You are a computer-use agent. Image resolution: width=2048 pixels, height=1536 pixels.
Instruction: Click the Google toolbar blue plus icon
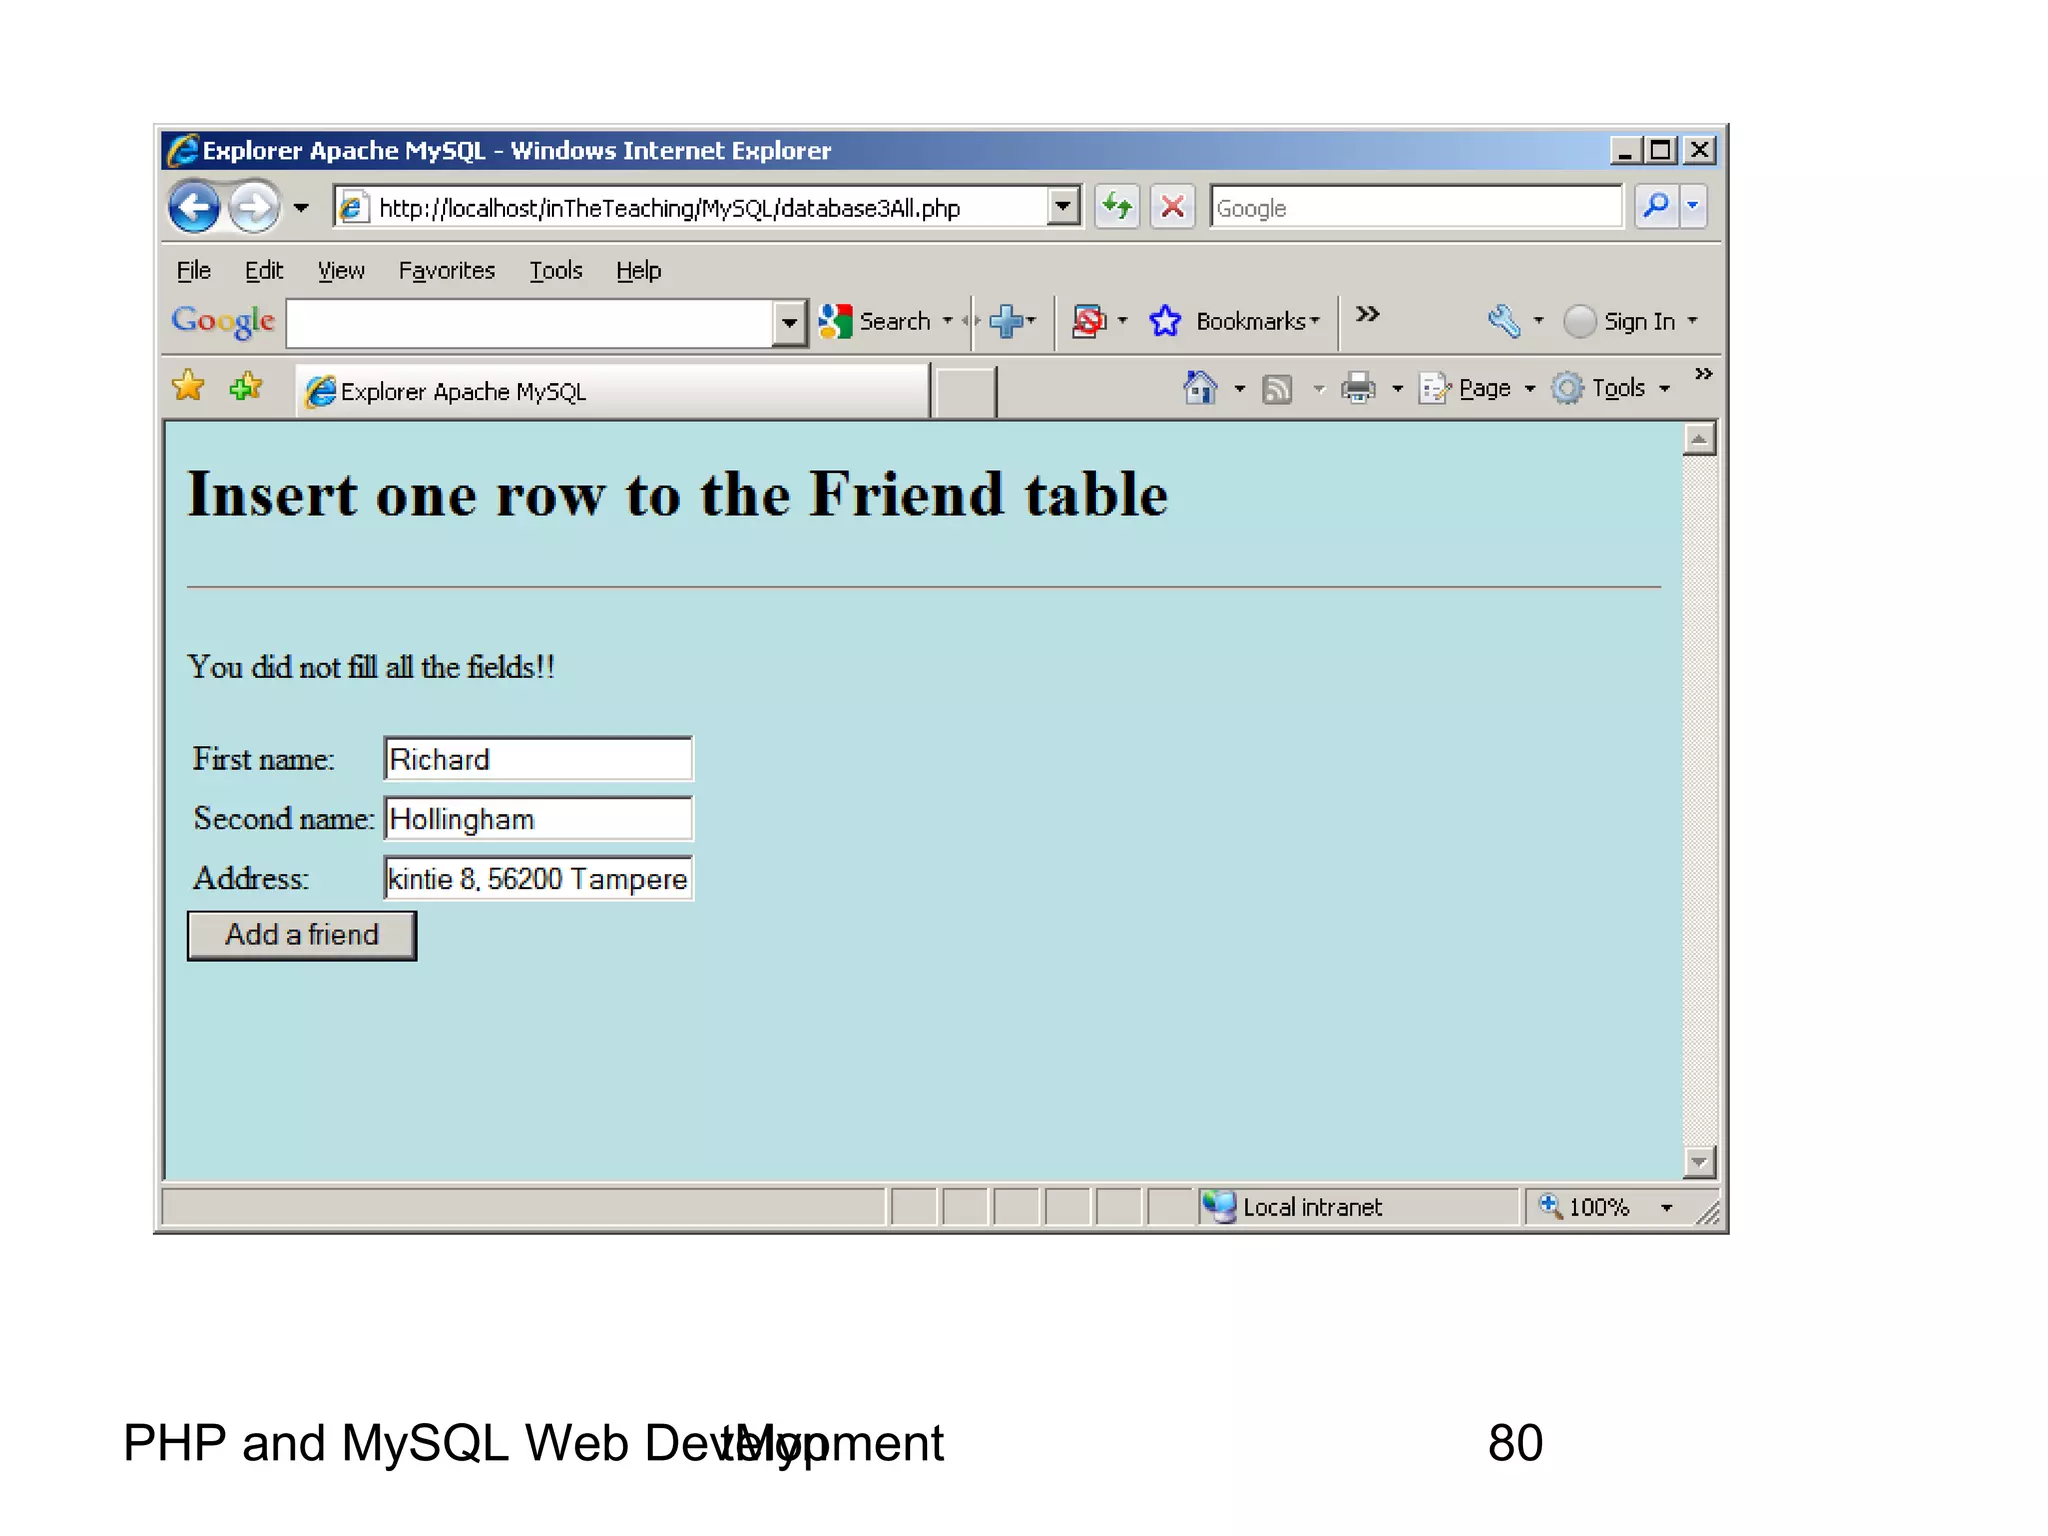click(1007, 321)
